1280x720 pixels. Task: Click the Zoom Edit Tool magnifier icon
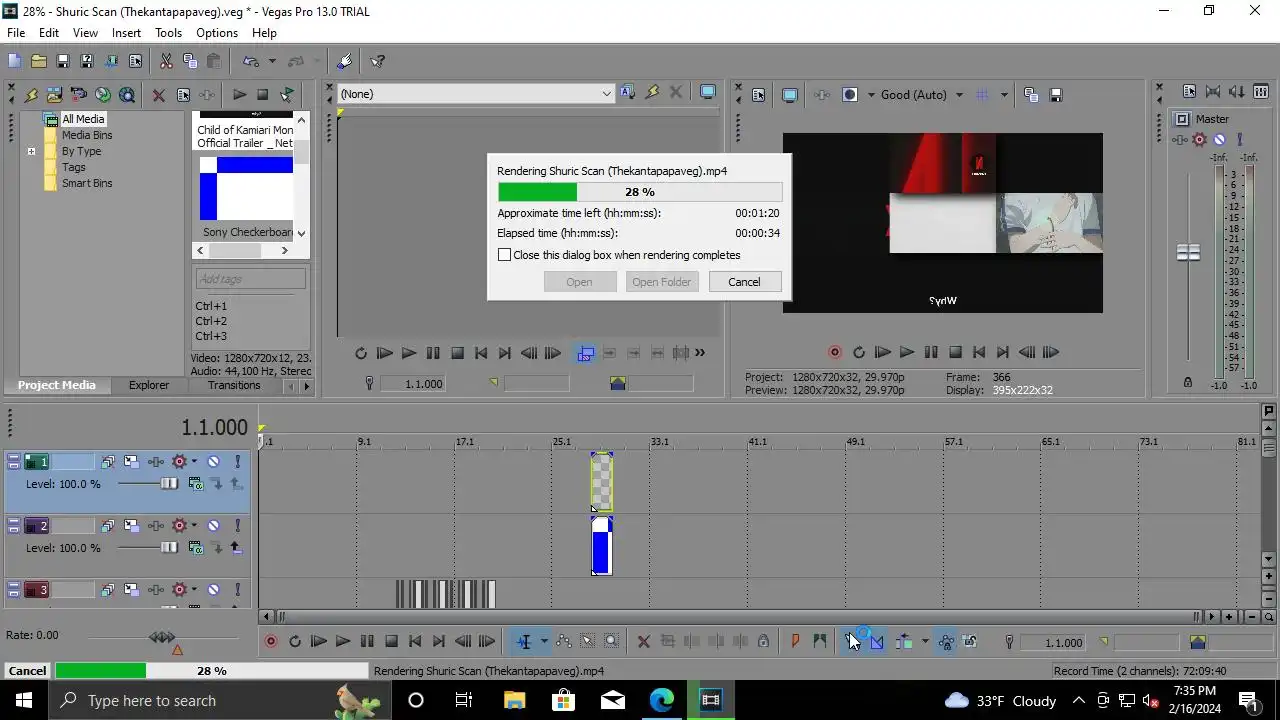pos(612,642)
